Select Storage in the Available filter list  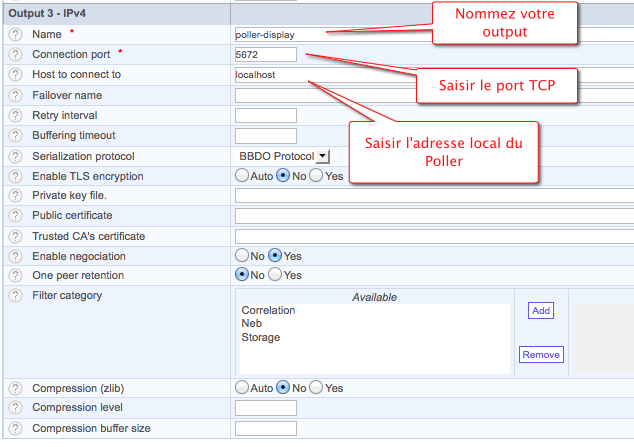tap(260, 338)
